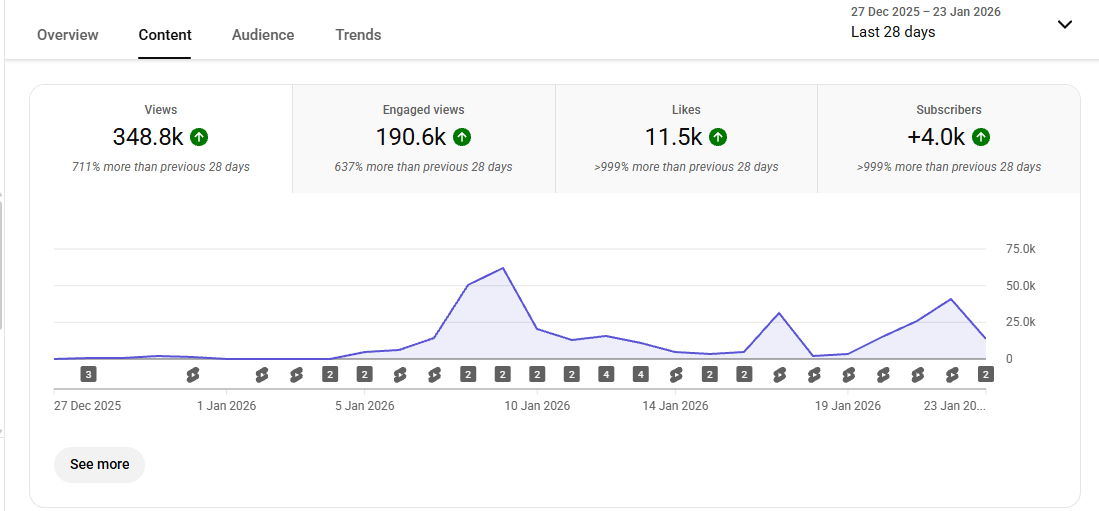Click the last Shorts icon marker on timeline
The image size is (1099, 511).
pyautogui.click(x=951, y=375)
